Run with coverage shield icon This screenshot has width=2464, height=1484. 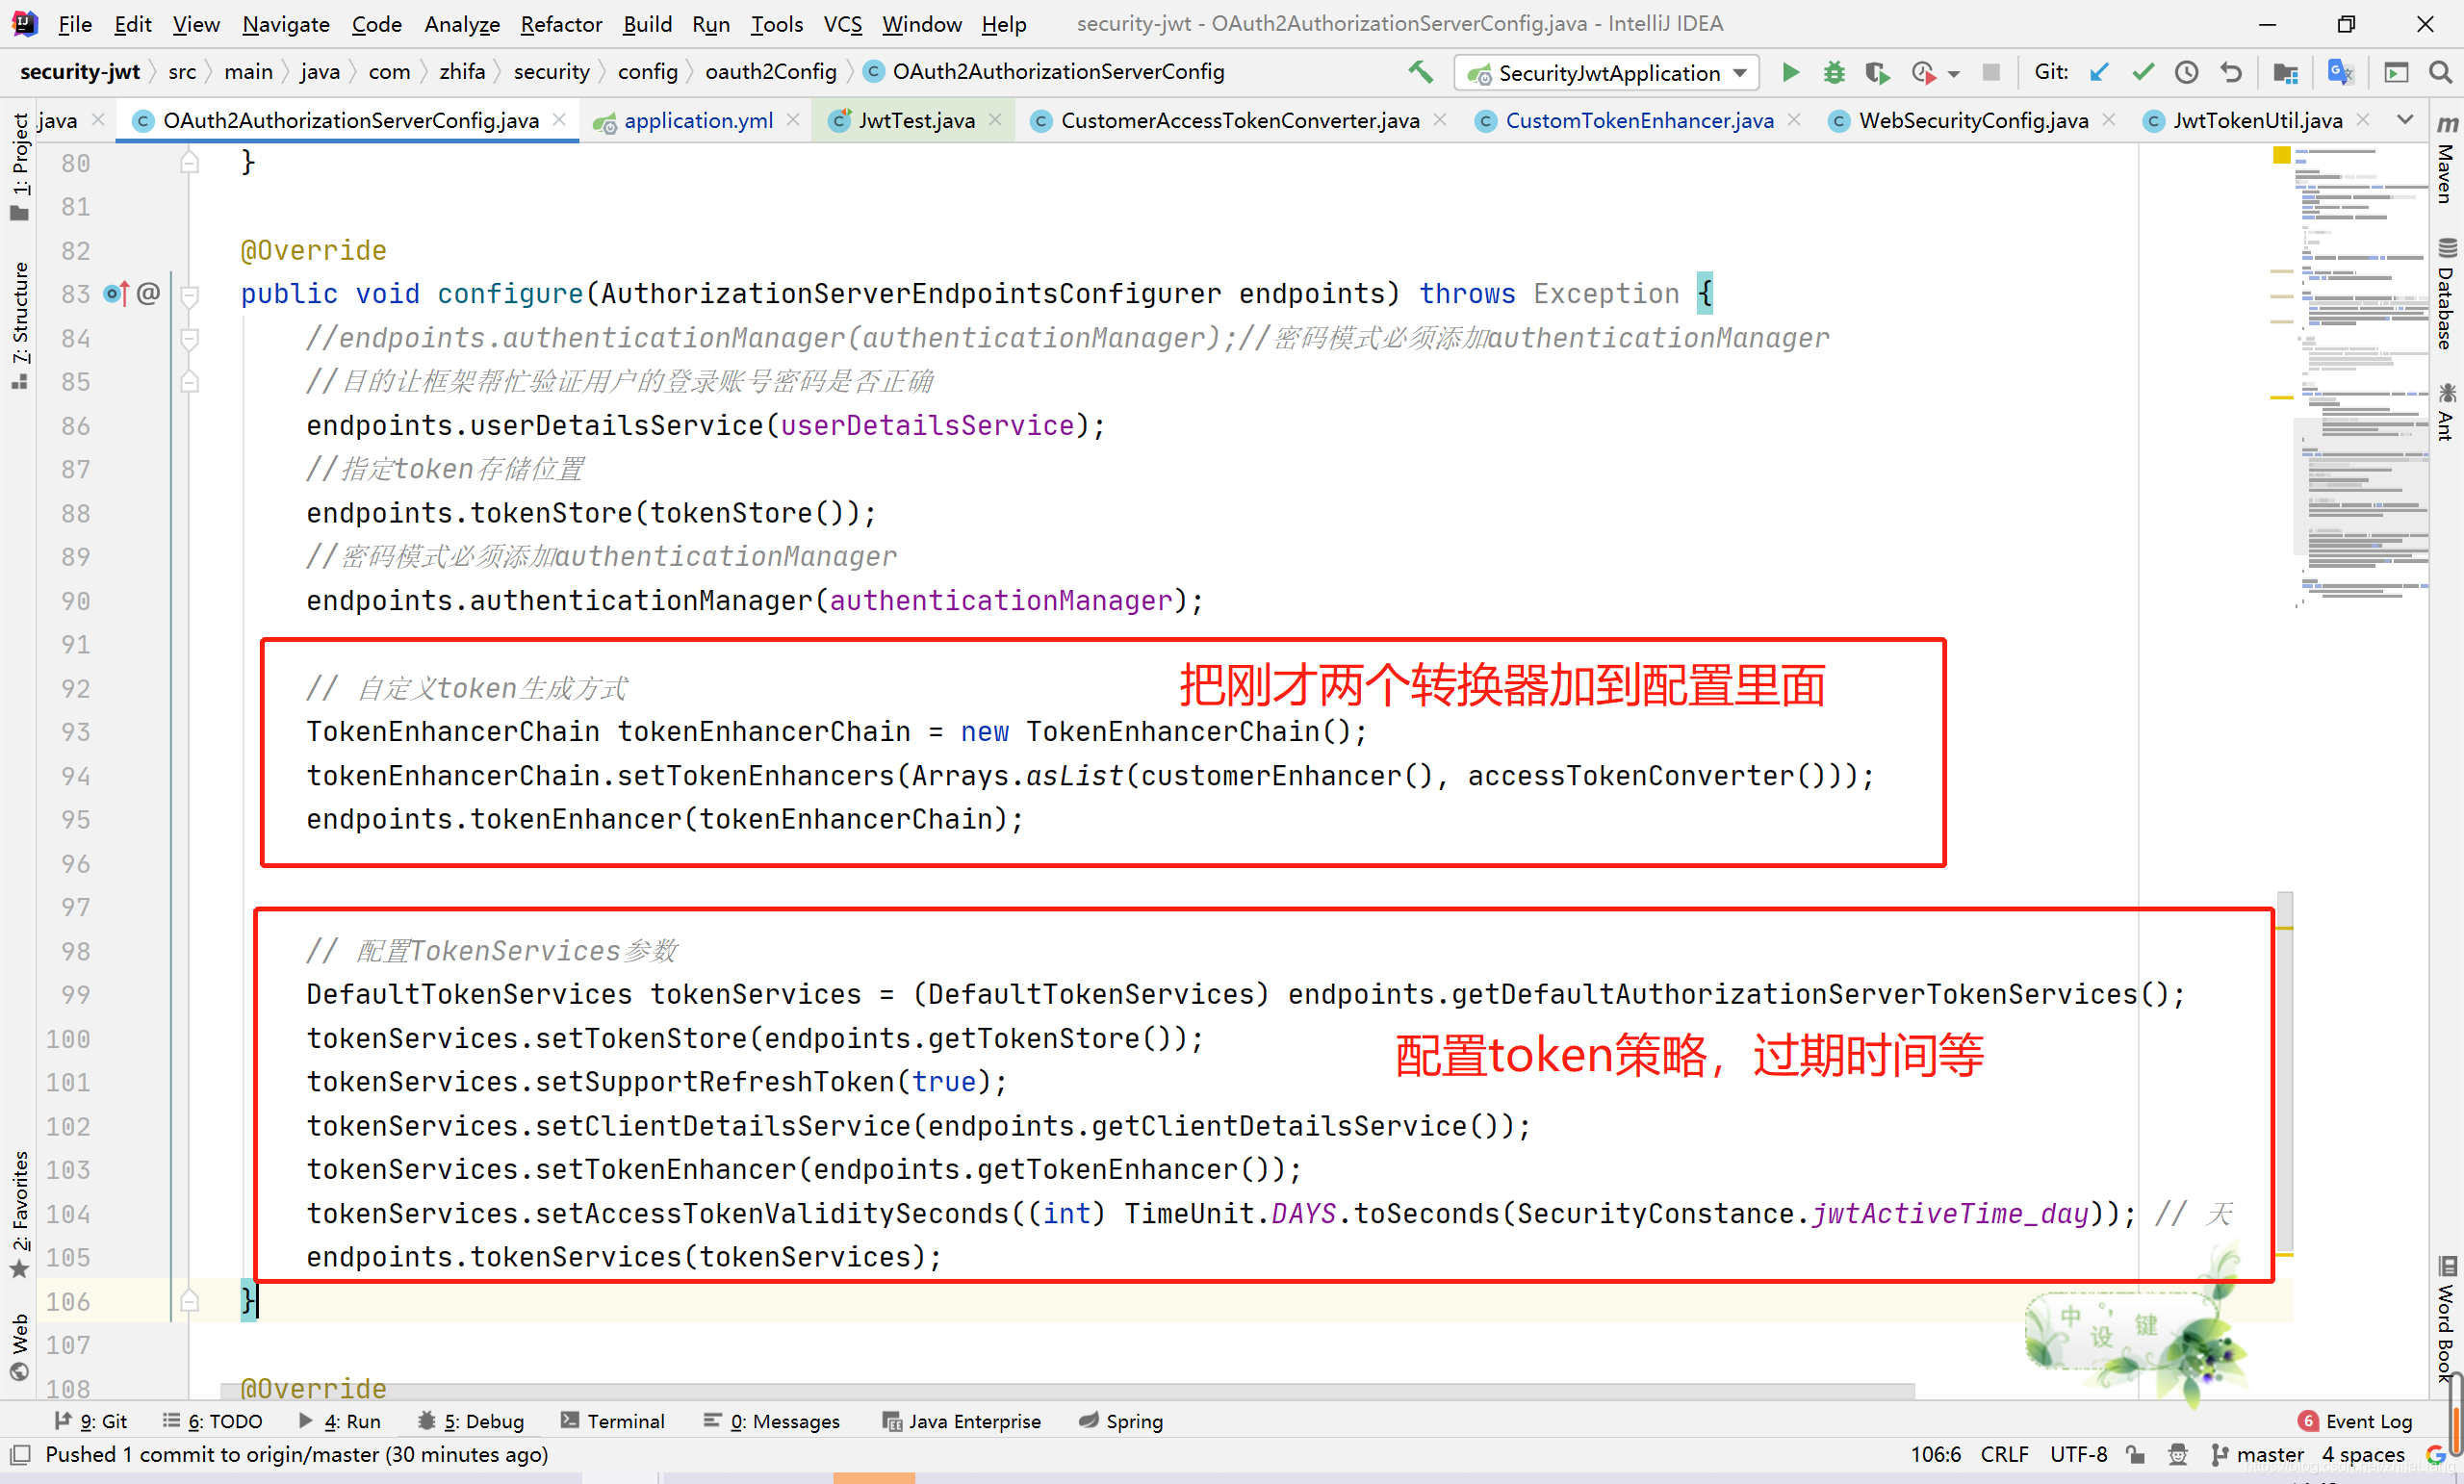[1876, 72]
